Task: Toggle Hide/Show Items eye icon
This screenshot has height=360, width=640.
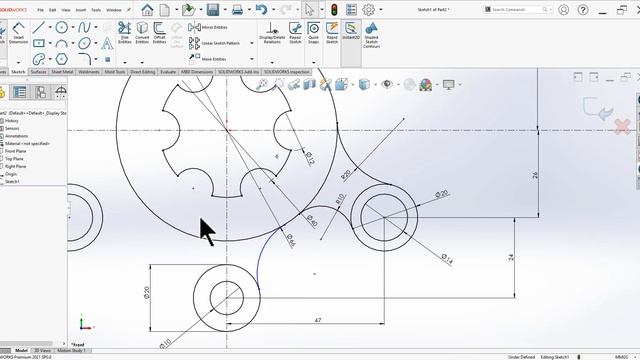Action: 387,84
